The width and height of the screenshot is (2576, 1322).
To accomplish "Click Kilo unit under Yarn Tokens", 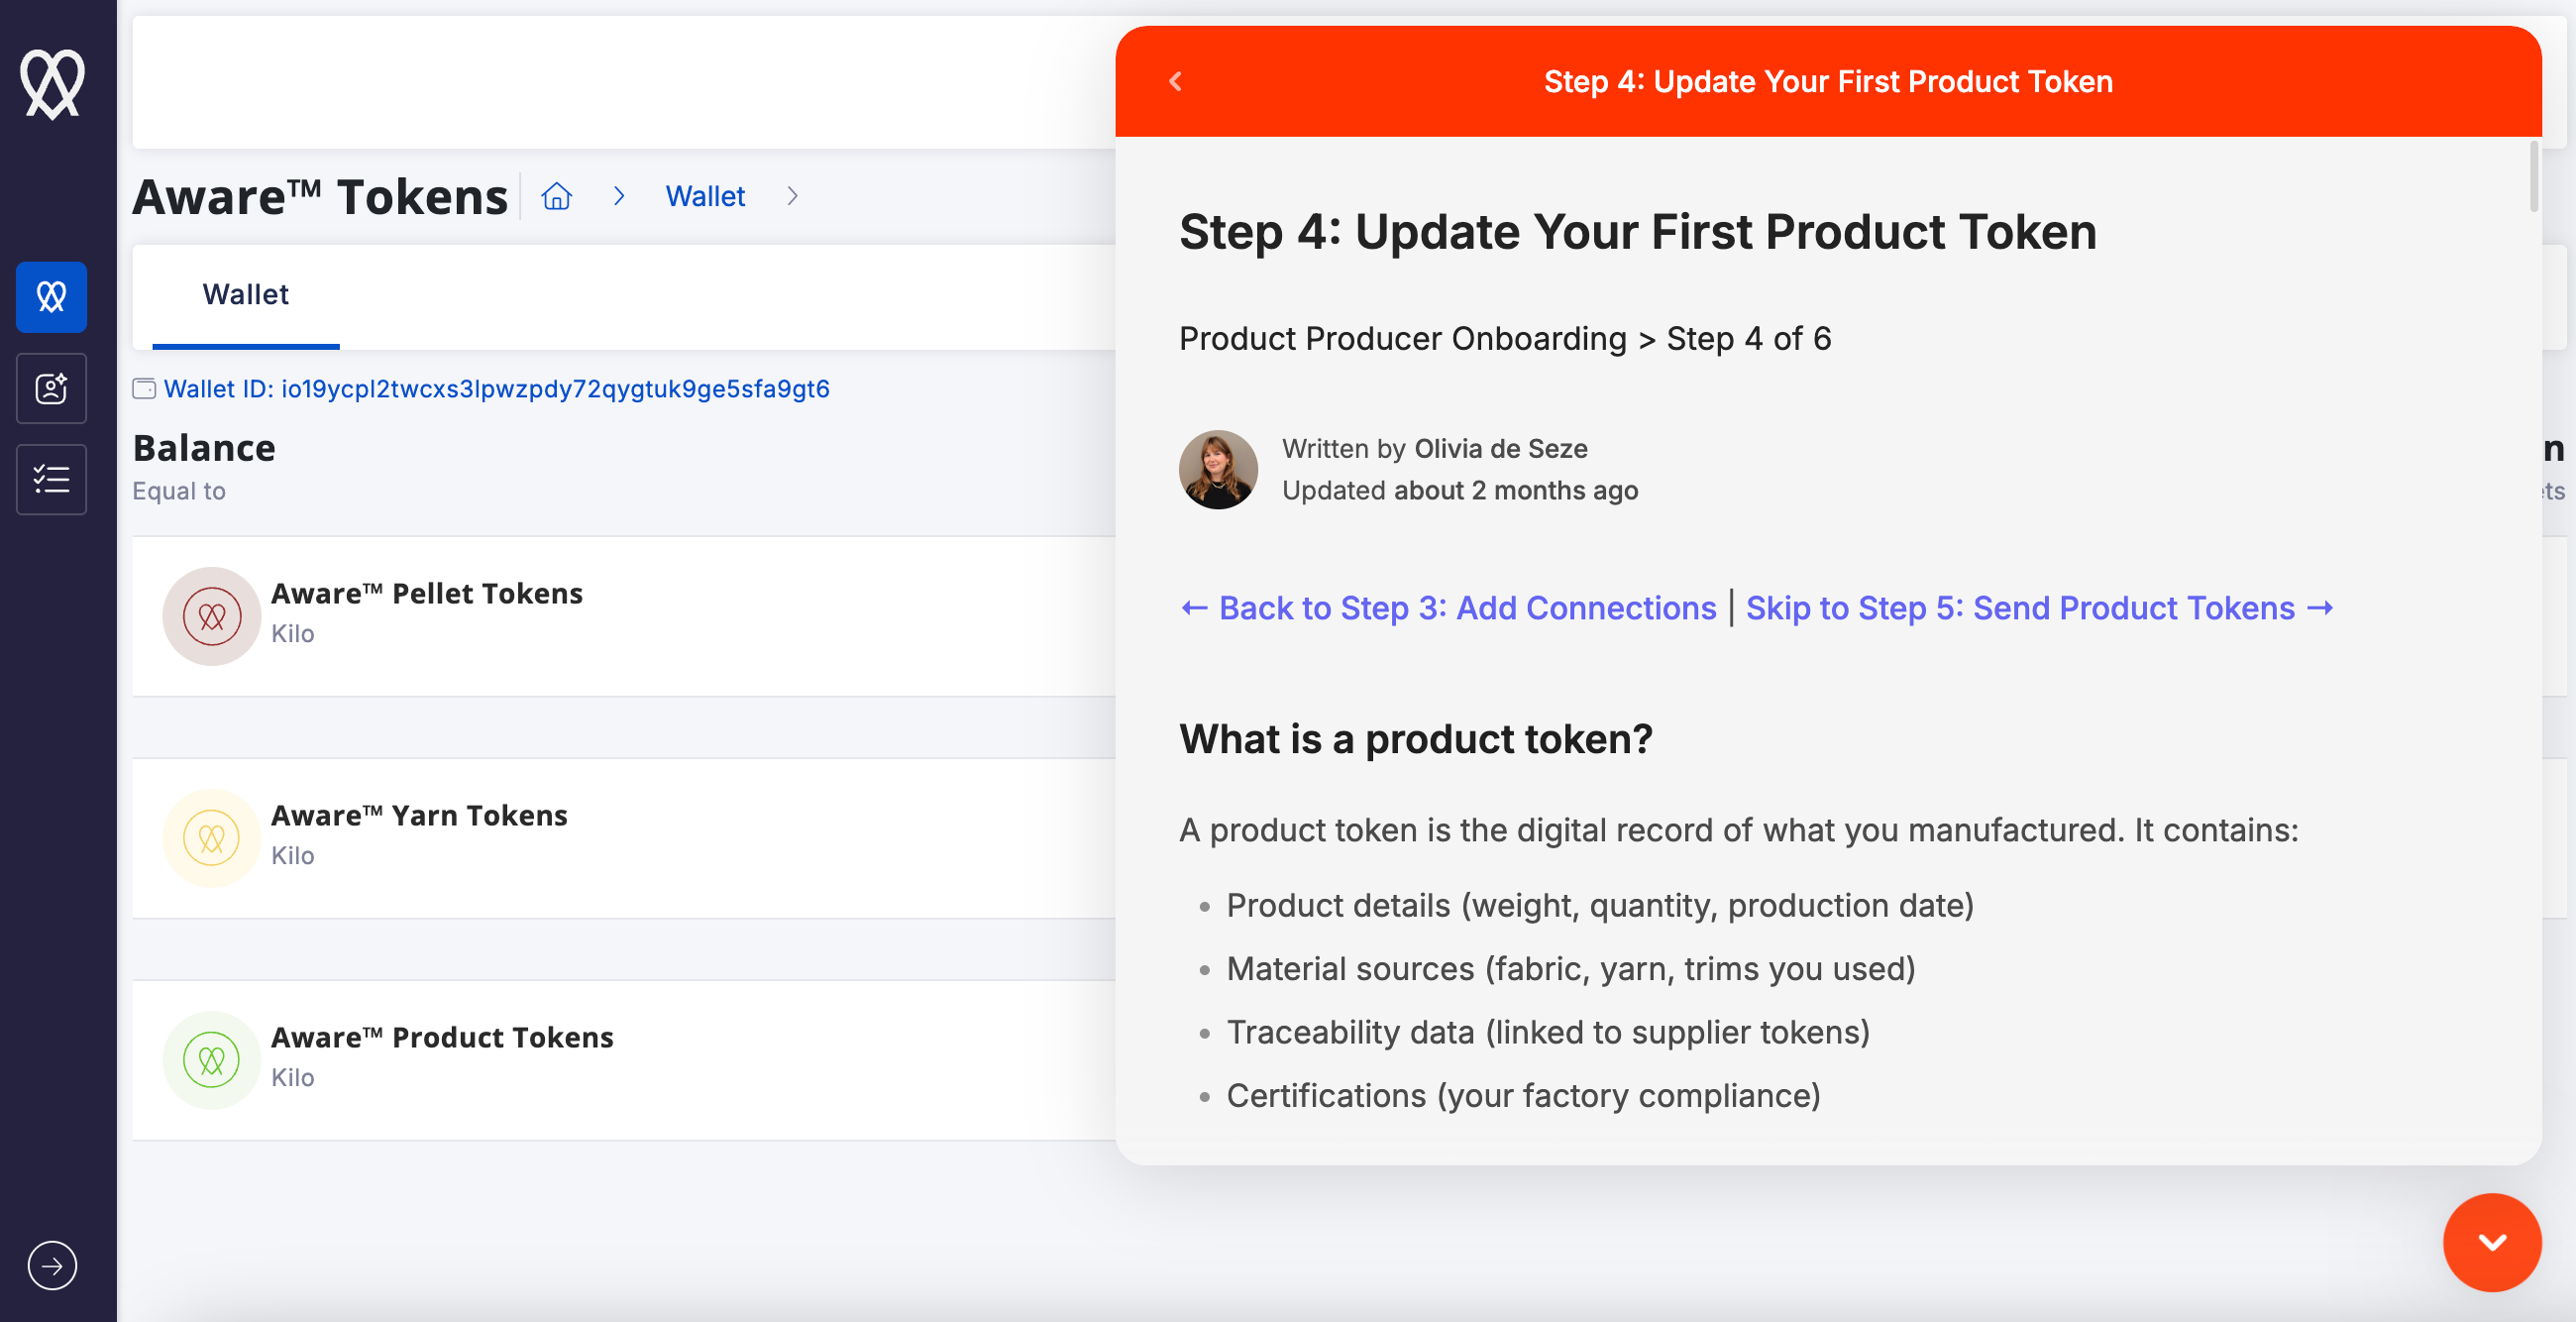I will (x=293, y=856).
